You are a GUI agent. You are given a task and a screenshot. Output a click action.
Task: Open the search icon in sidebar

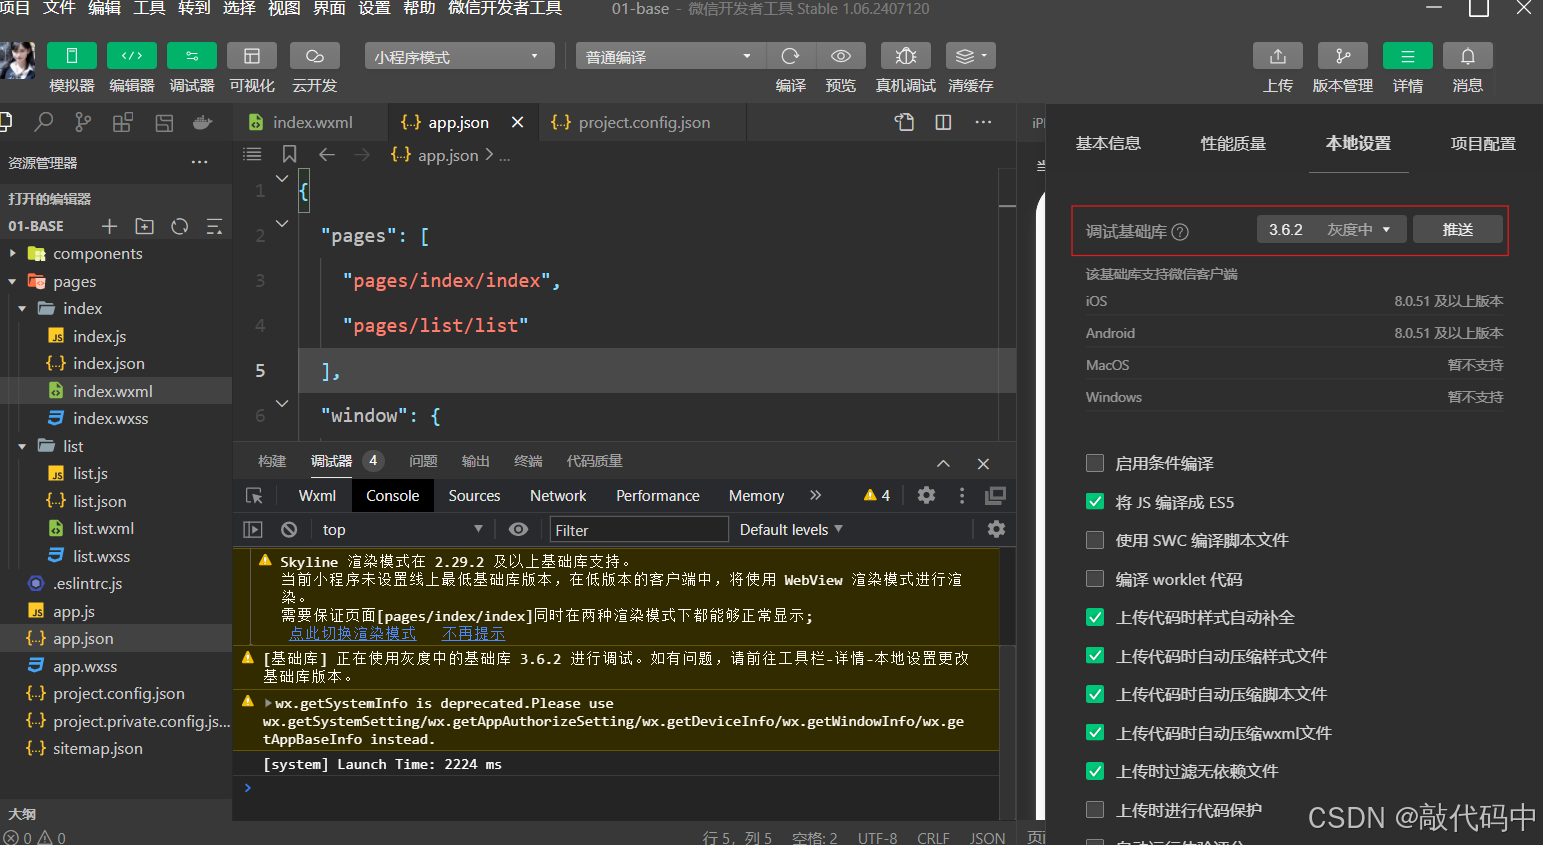43,122
